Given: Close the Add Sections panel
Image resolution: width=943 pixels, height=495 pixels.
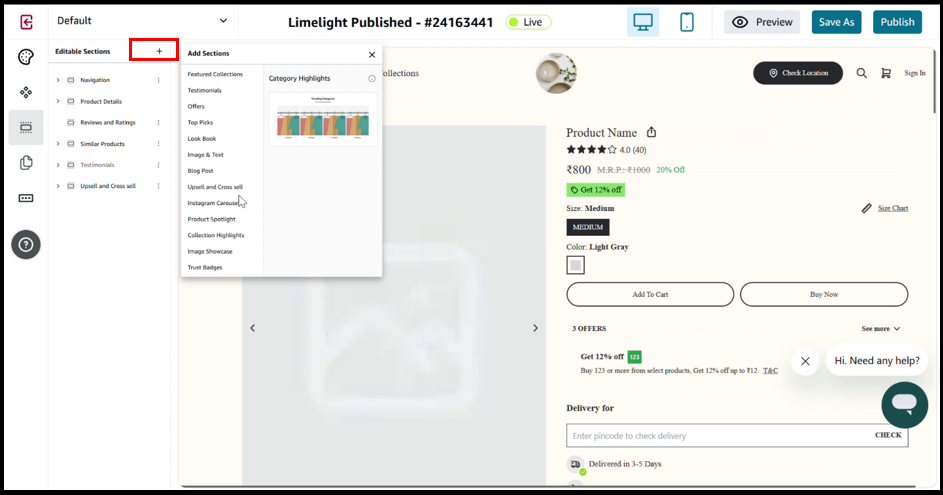Looking at the screenshot, I should click(x=372, y=55).
